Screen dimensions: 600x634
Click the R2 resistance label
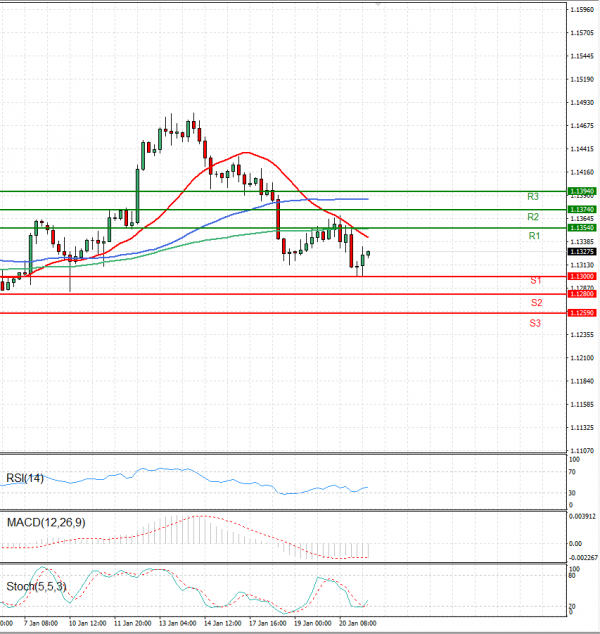[533, 217]
